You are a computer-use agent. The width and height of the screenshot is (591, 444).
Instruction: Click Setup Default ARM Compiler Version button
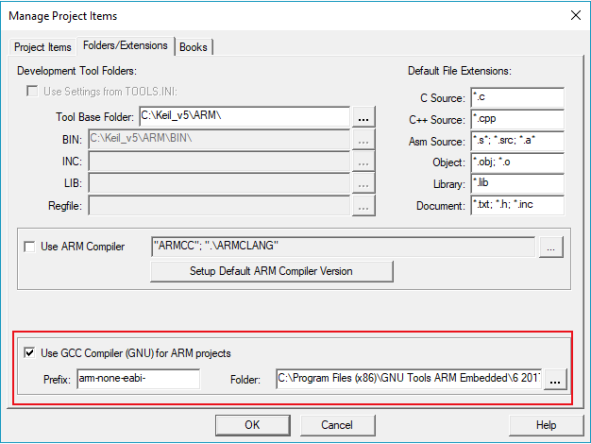coord(271,271)
